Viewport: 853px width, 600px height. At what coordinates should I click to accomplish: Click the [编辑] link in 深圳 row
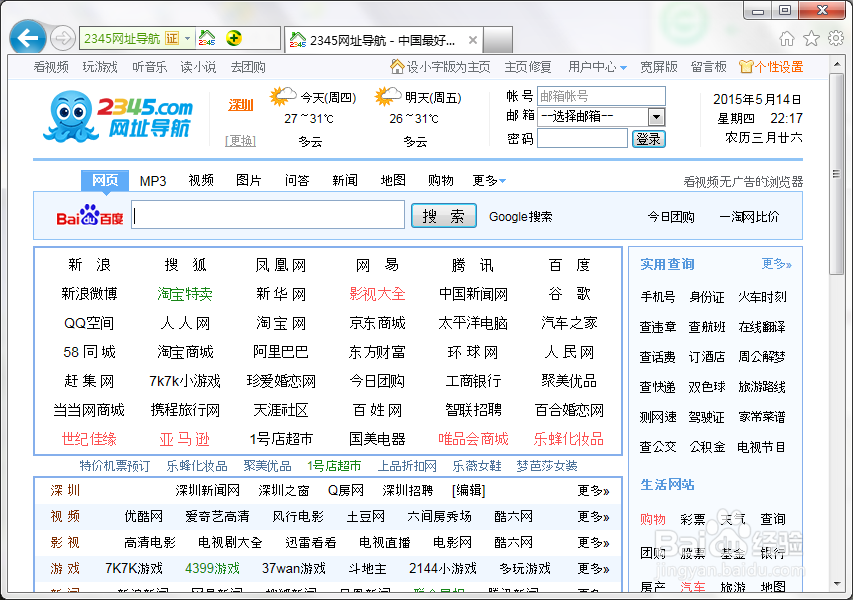[468, 491]
